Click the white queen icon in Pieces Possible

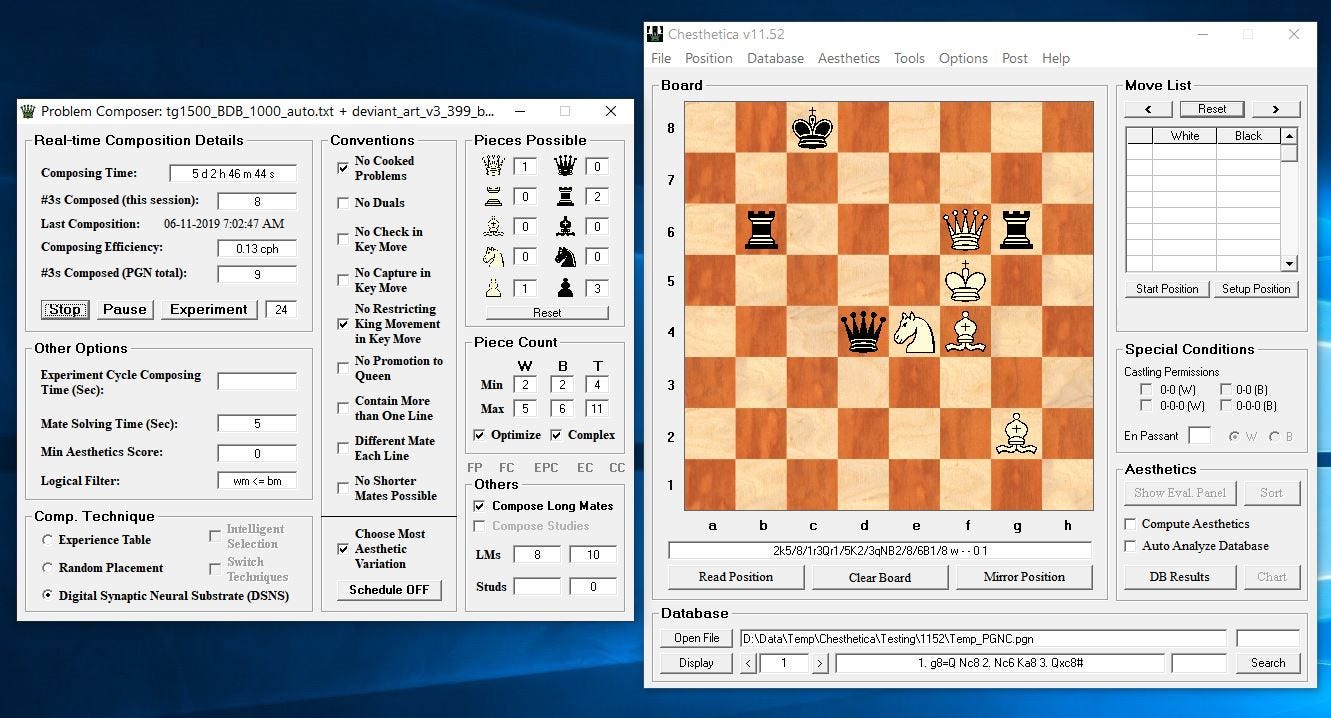(x=492, y=167)
